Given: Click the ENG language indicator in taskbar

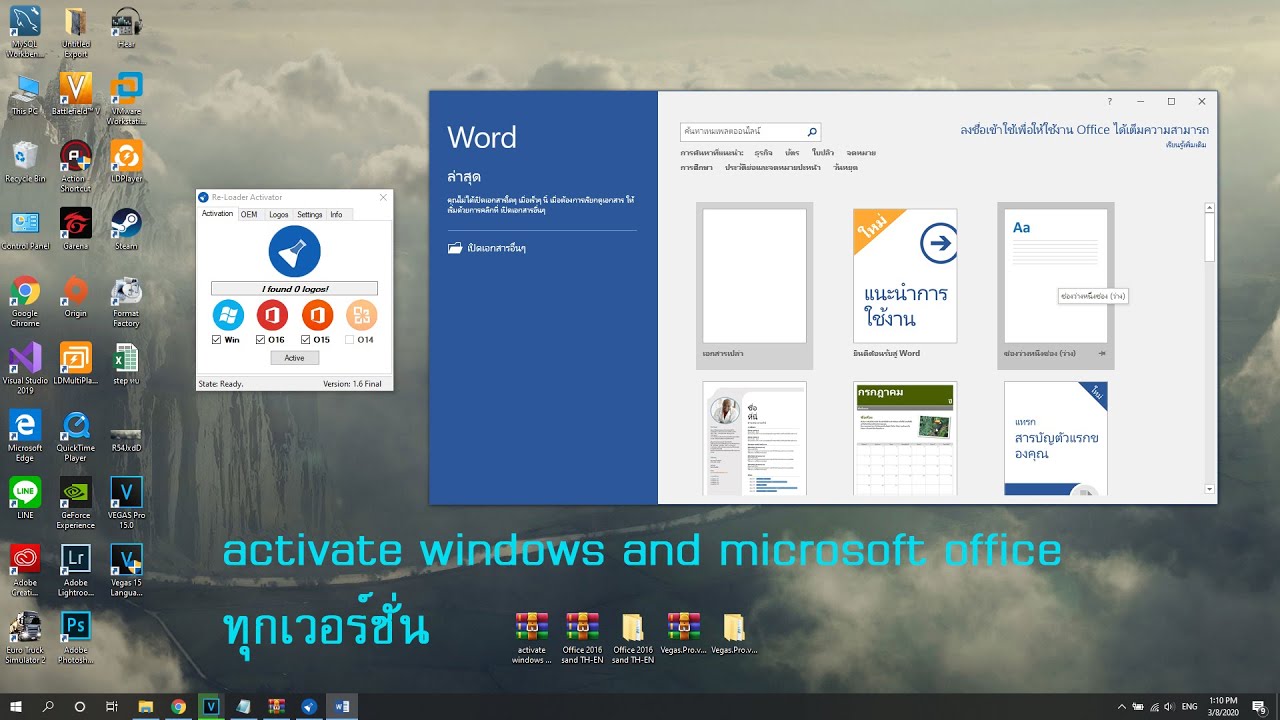Looking at the screenshot, I should click(1189, 706).
